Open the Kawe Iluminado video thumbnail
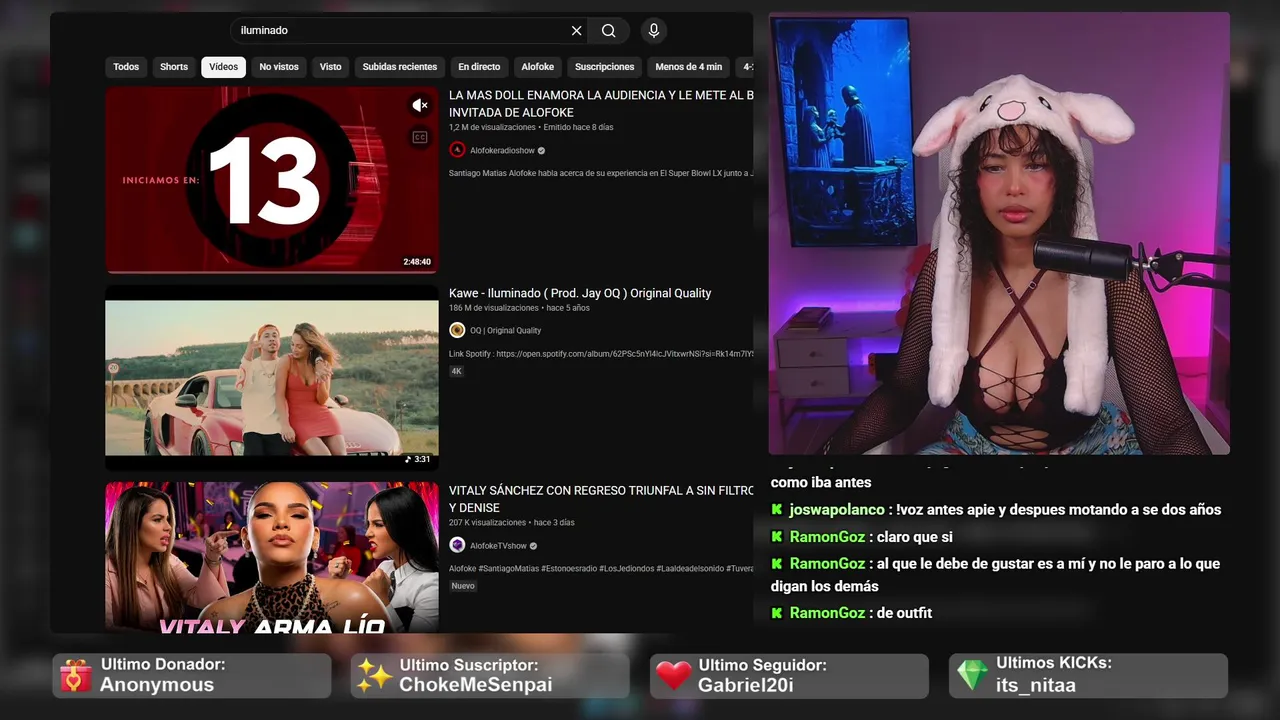Screen dimensions: 1280x720 (x=272, y=378)
